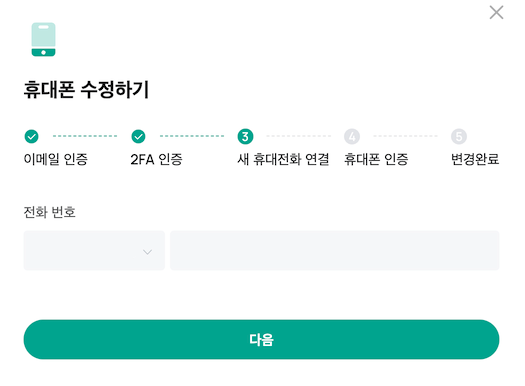Viewport: 525px width, 386px height.
Task: Click the 이메일 인증 checkmark step icon
Action: coord(31,136)
